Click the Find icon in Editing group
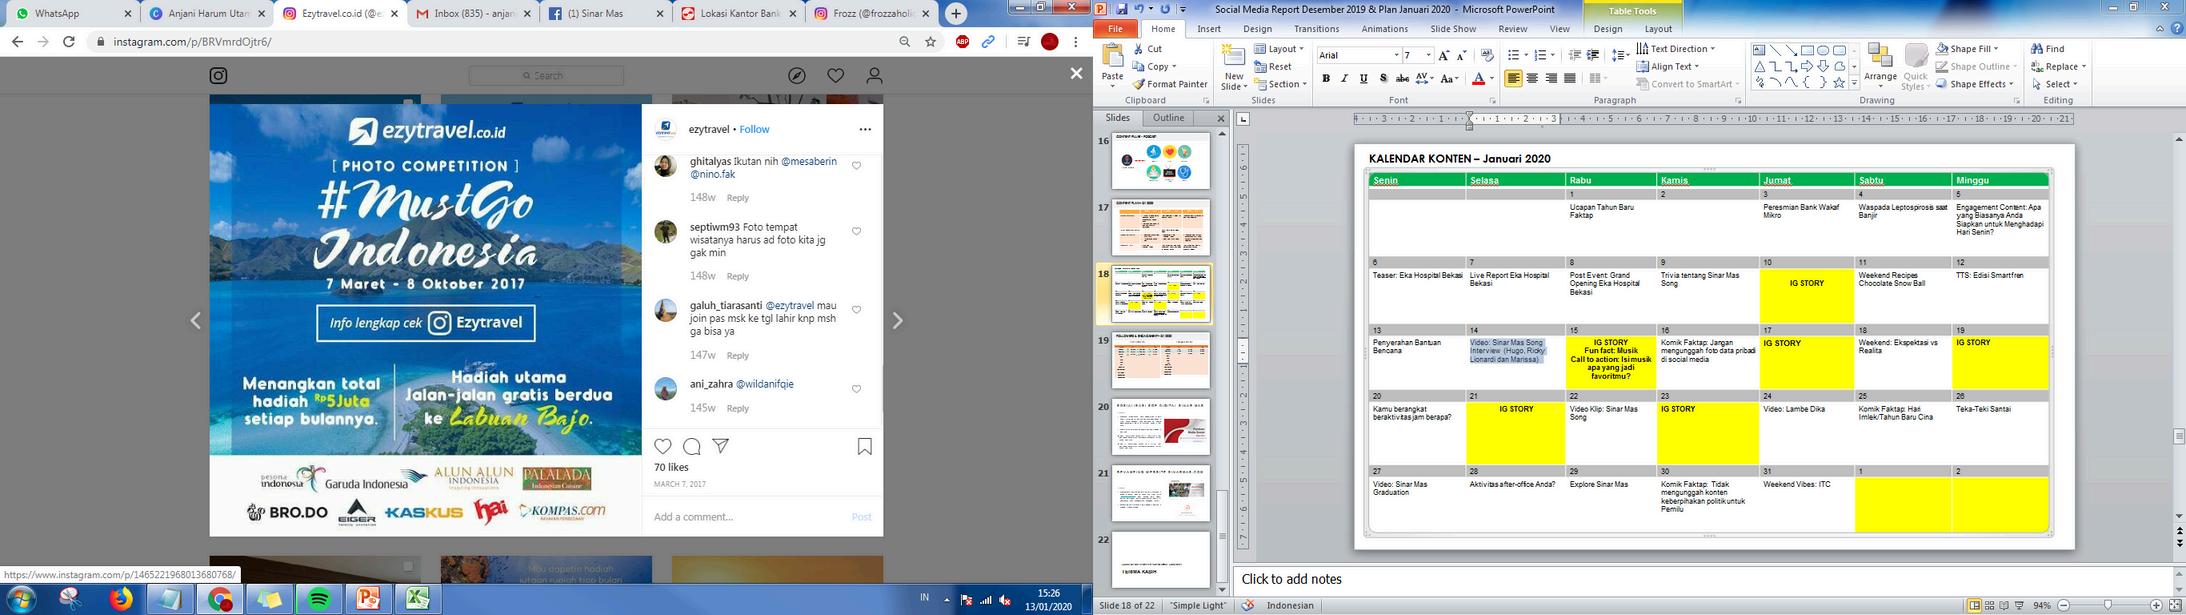2186x615 pixels. pyautogui.click(x=2037, y=49)
